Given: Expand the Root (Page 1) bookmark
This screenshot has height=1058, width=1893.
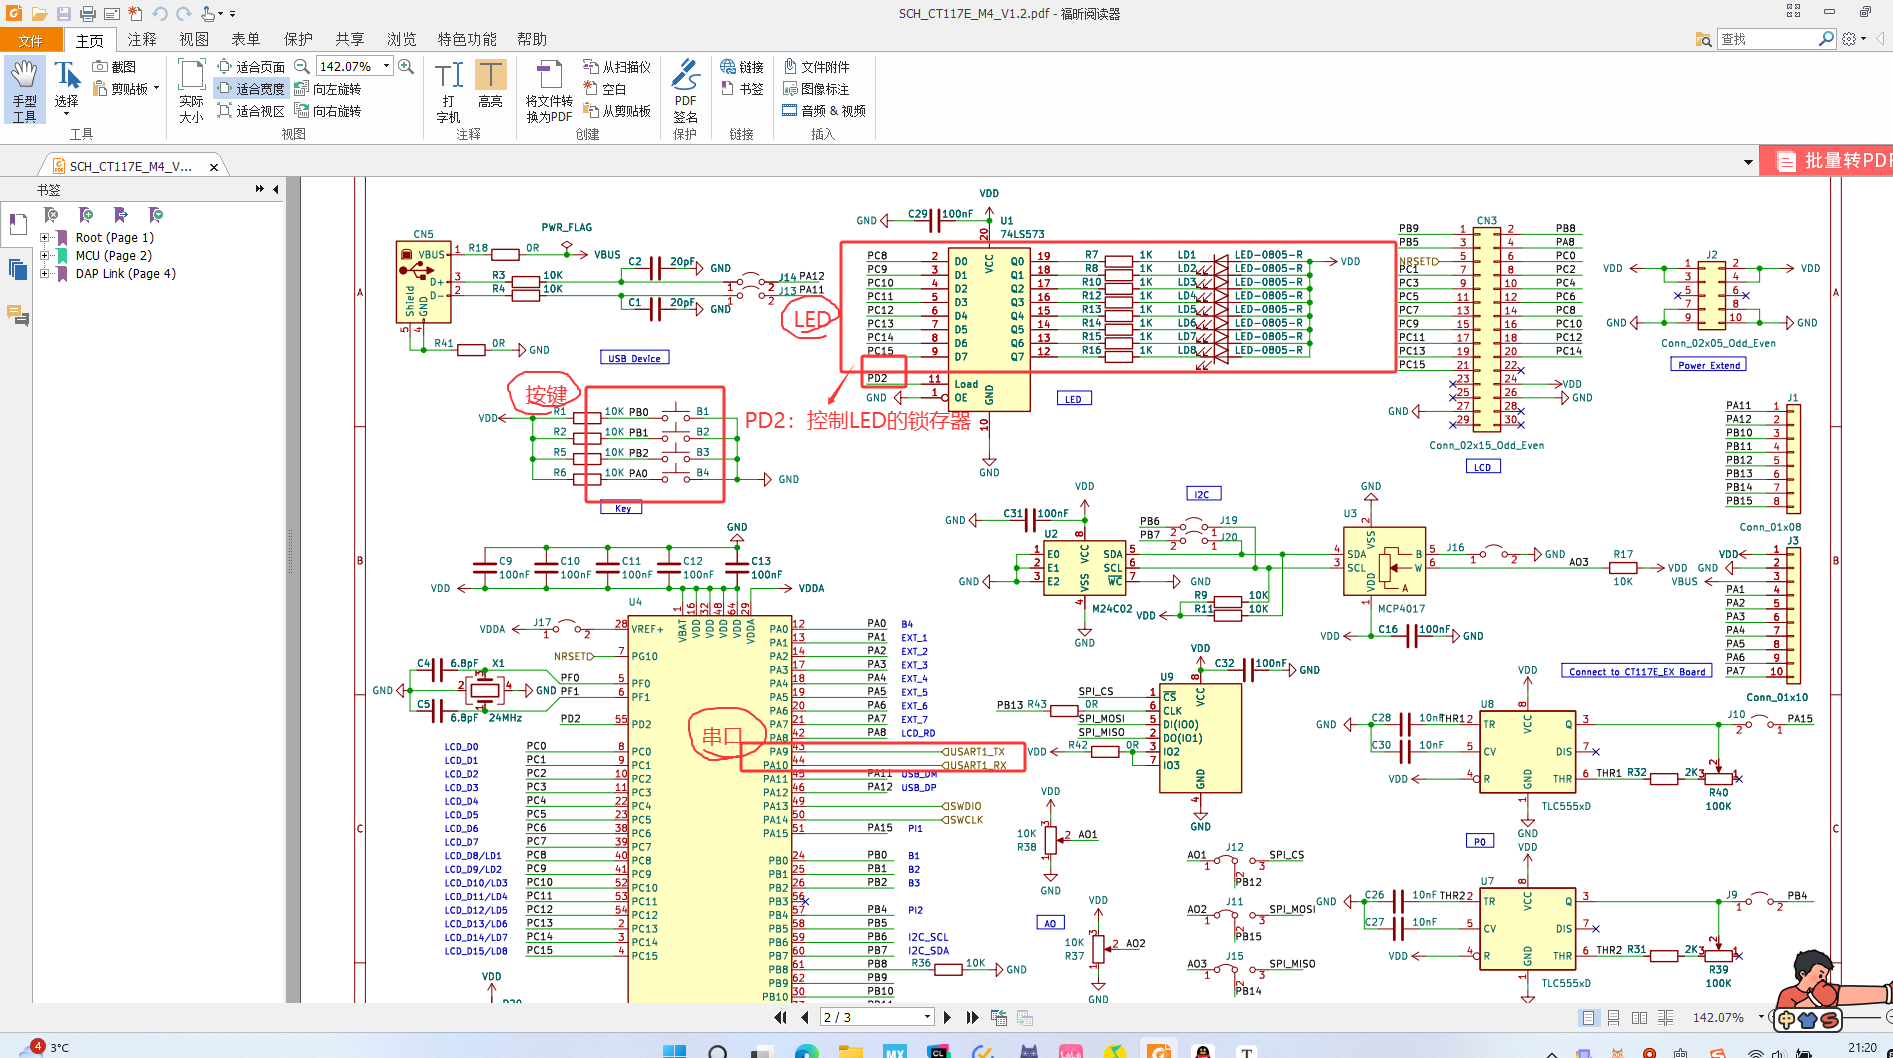Looking at the screenshot, I should point(44,238).
